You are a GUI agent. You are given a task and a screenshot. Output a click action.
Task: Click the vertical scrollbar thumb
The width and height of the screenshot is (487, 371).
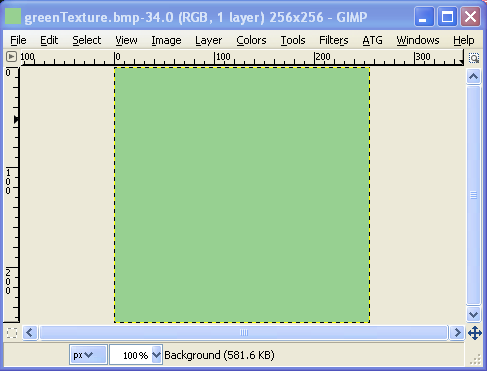pyautogui.click(x=474, y=195)
